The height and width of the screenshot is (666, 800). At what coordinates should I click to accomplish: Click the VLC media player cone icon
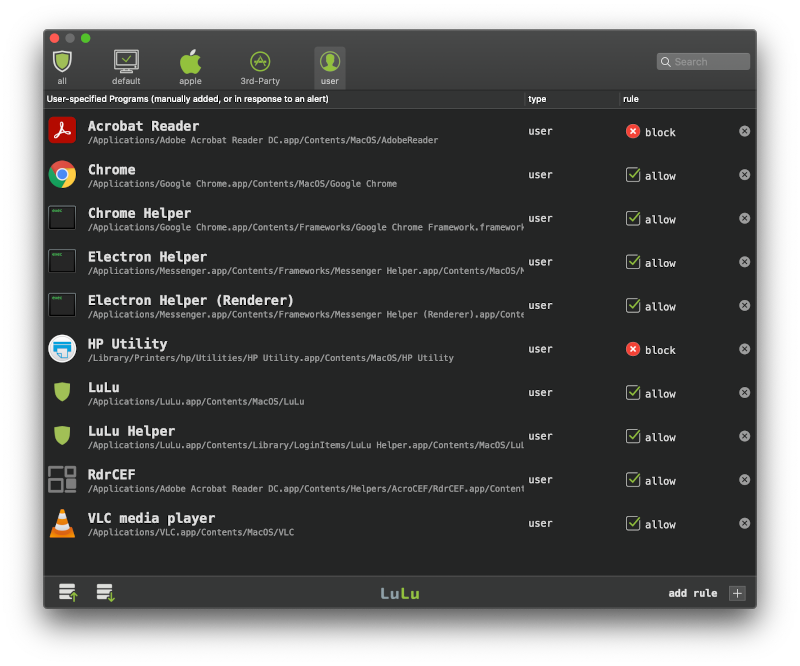tap(62, 523)
